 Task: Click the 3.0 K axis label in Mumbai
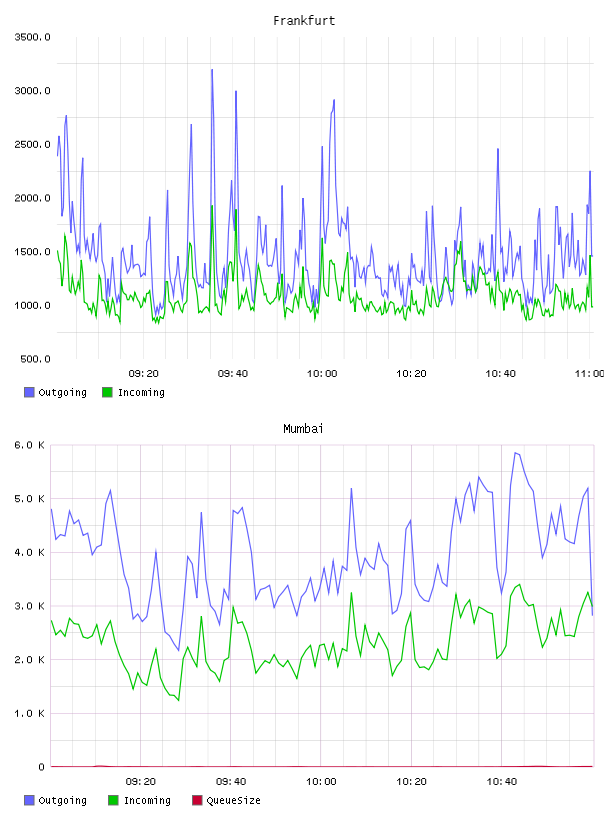[x=30, y=606]
